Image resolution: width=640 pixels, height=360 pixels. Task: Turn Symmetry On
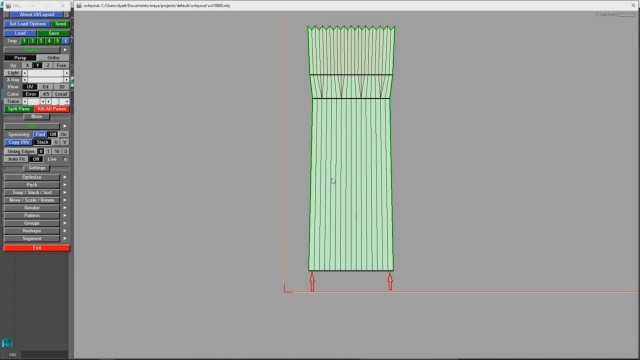point(64,134)
